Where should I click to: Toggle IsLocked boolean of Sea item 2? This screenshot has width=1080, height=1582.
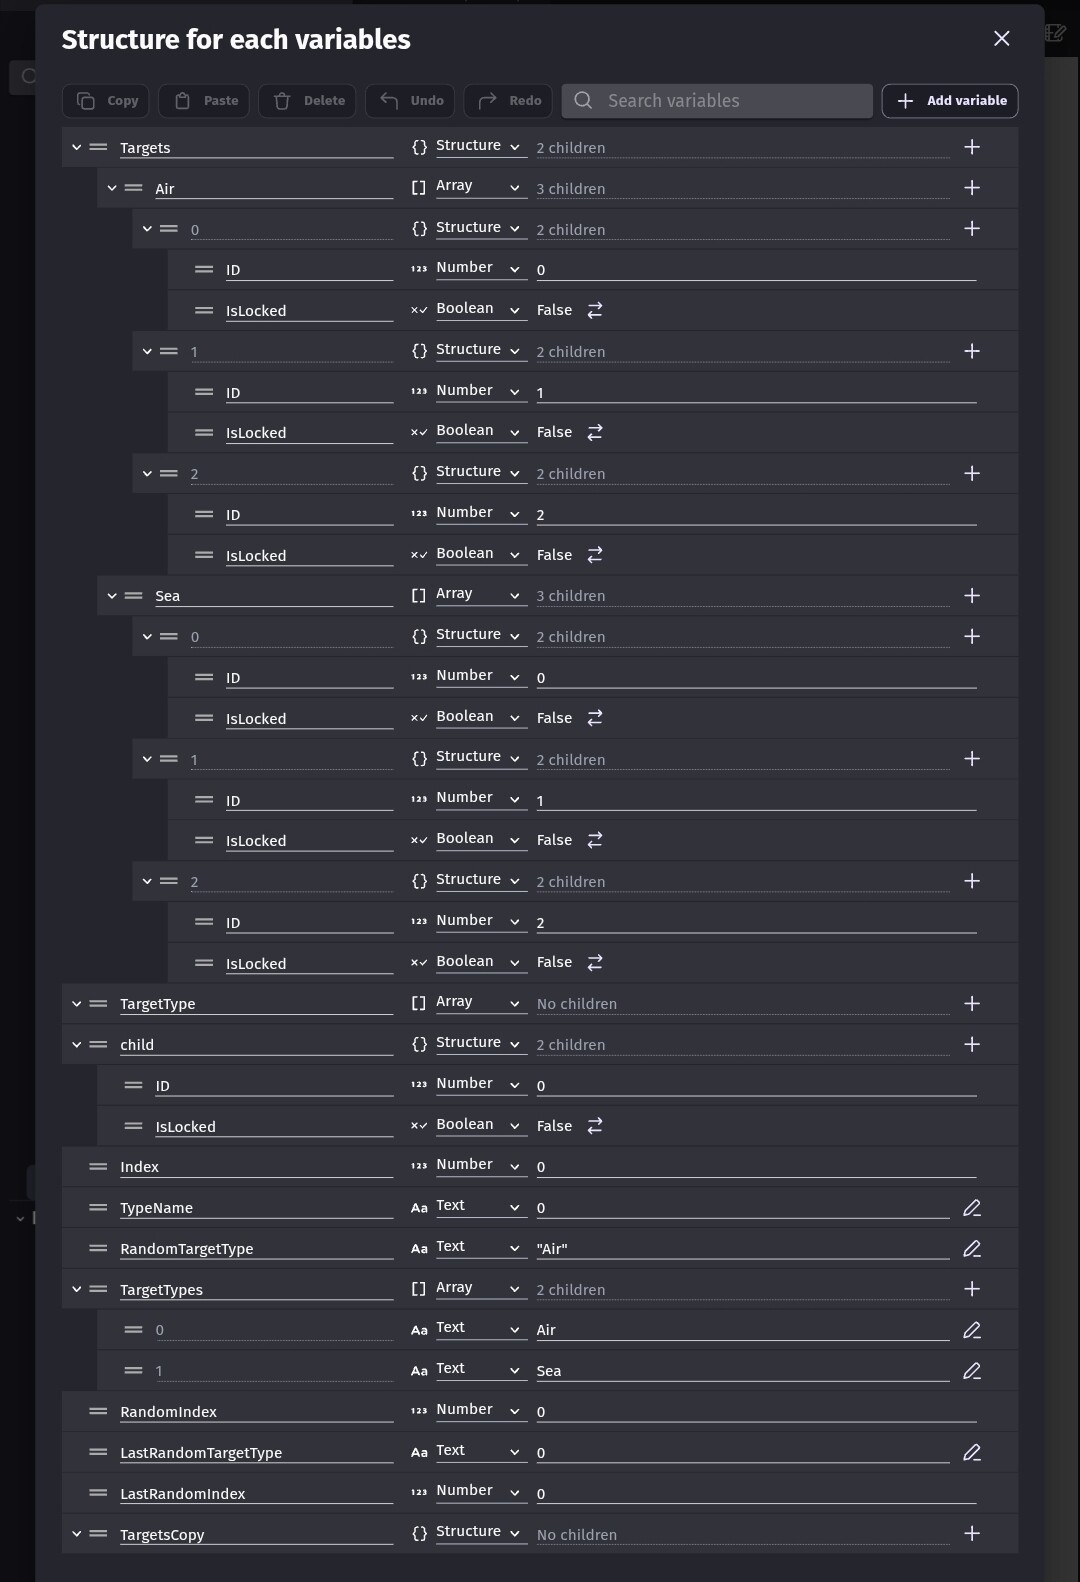[595, 963]
